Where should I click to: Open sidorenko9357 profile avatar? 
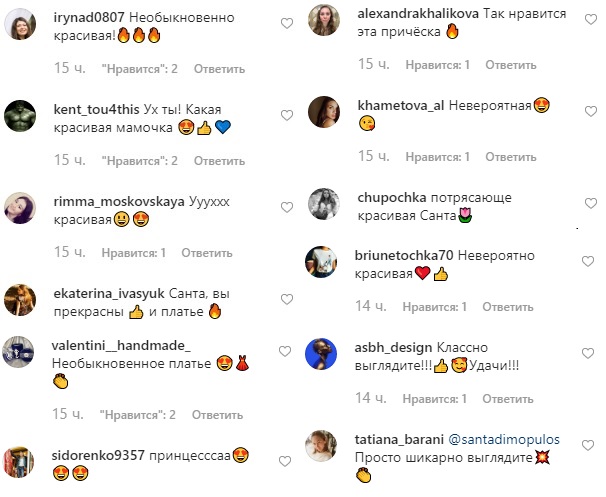tap(18, 462)
